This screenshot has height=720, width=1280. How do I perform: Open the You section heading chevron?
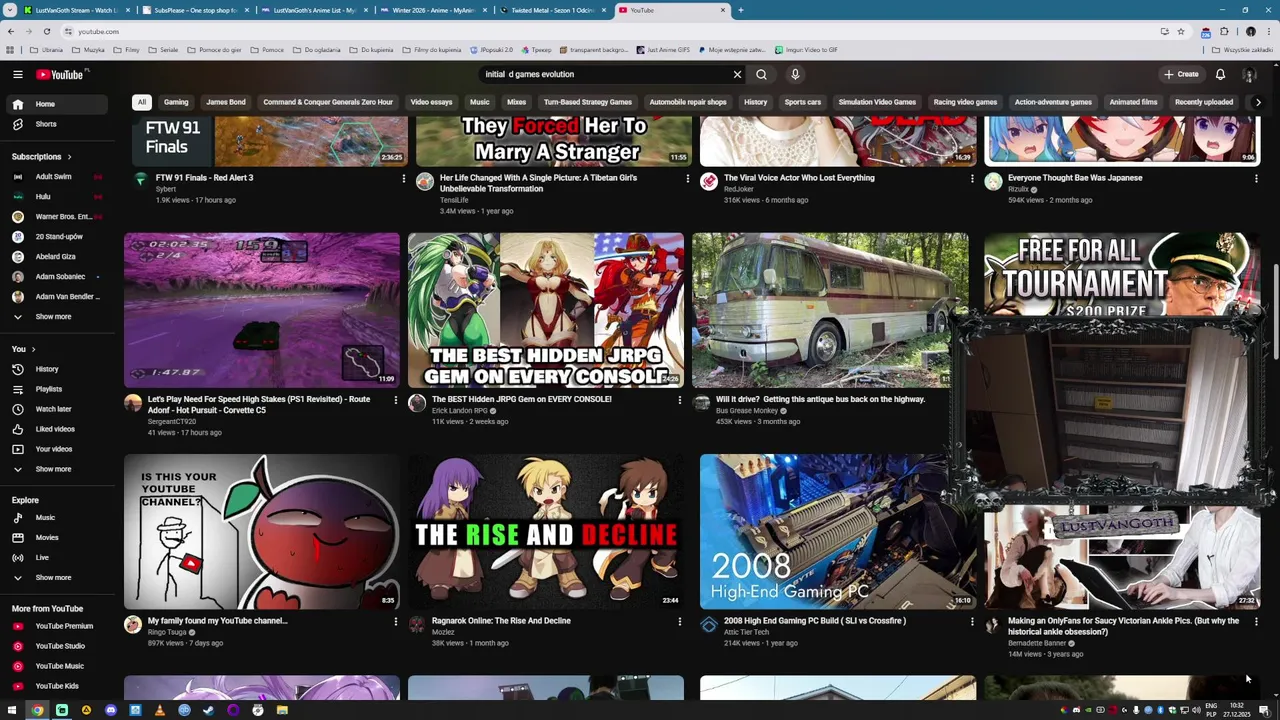tap(33, 349)
